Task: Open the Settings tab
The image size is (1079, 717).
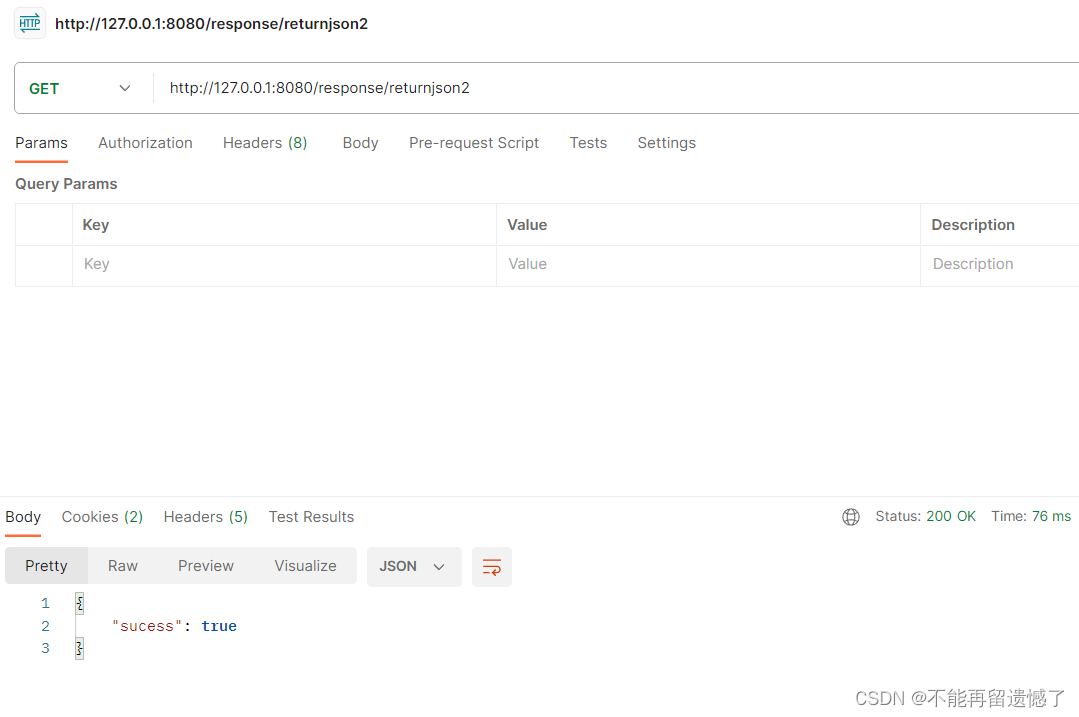Action: pos(666,143)
